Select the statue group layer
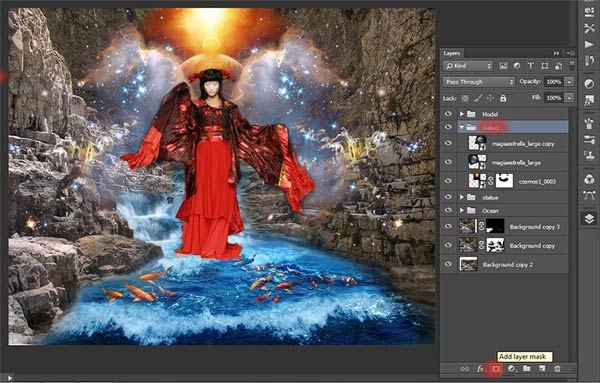This screenshot has width=600, height=383. pyautogui.click(x=504, y=197)
